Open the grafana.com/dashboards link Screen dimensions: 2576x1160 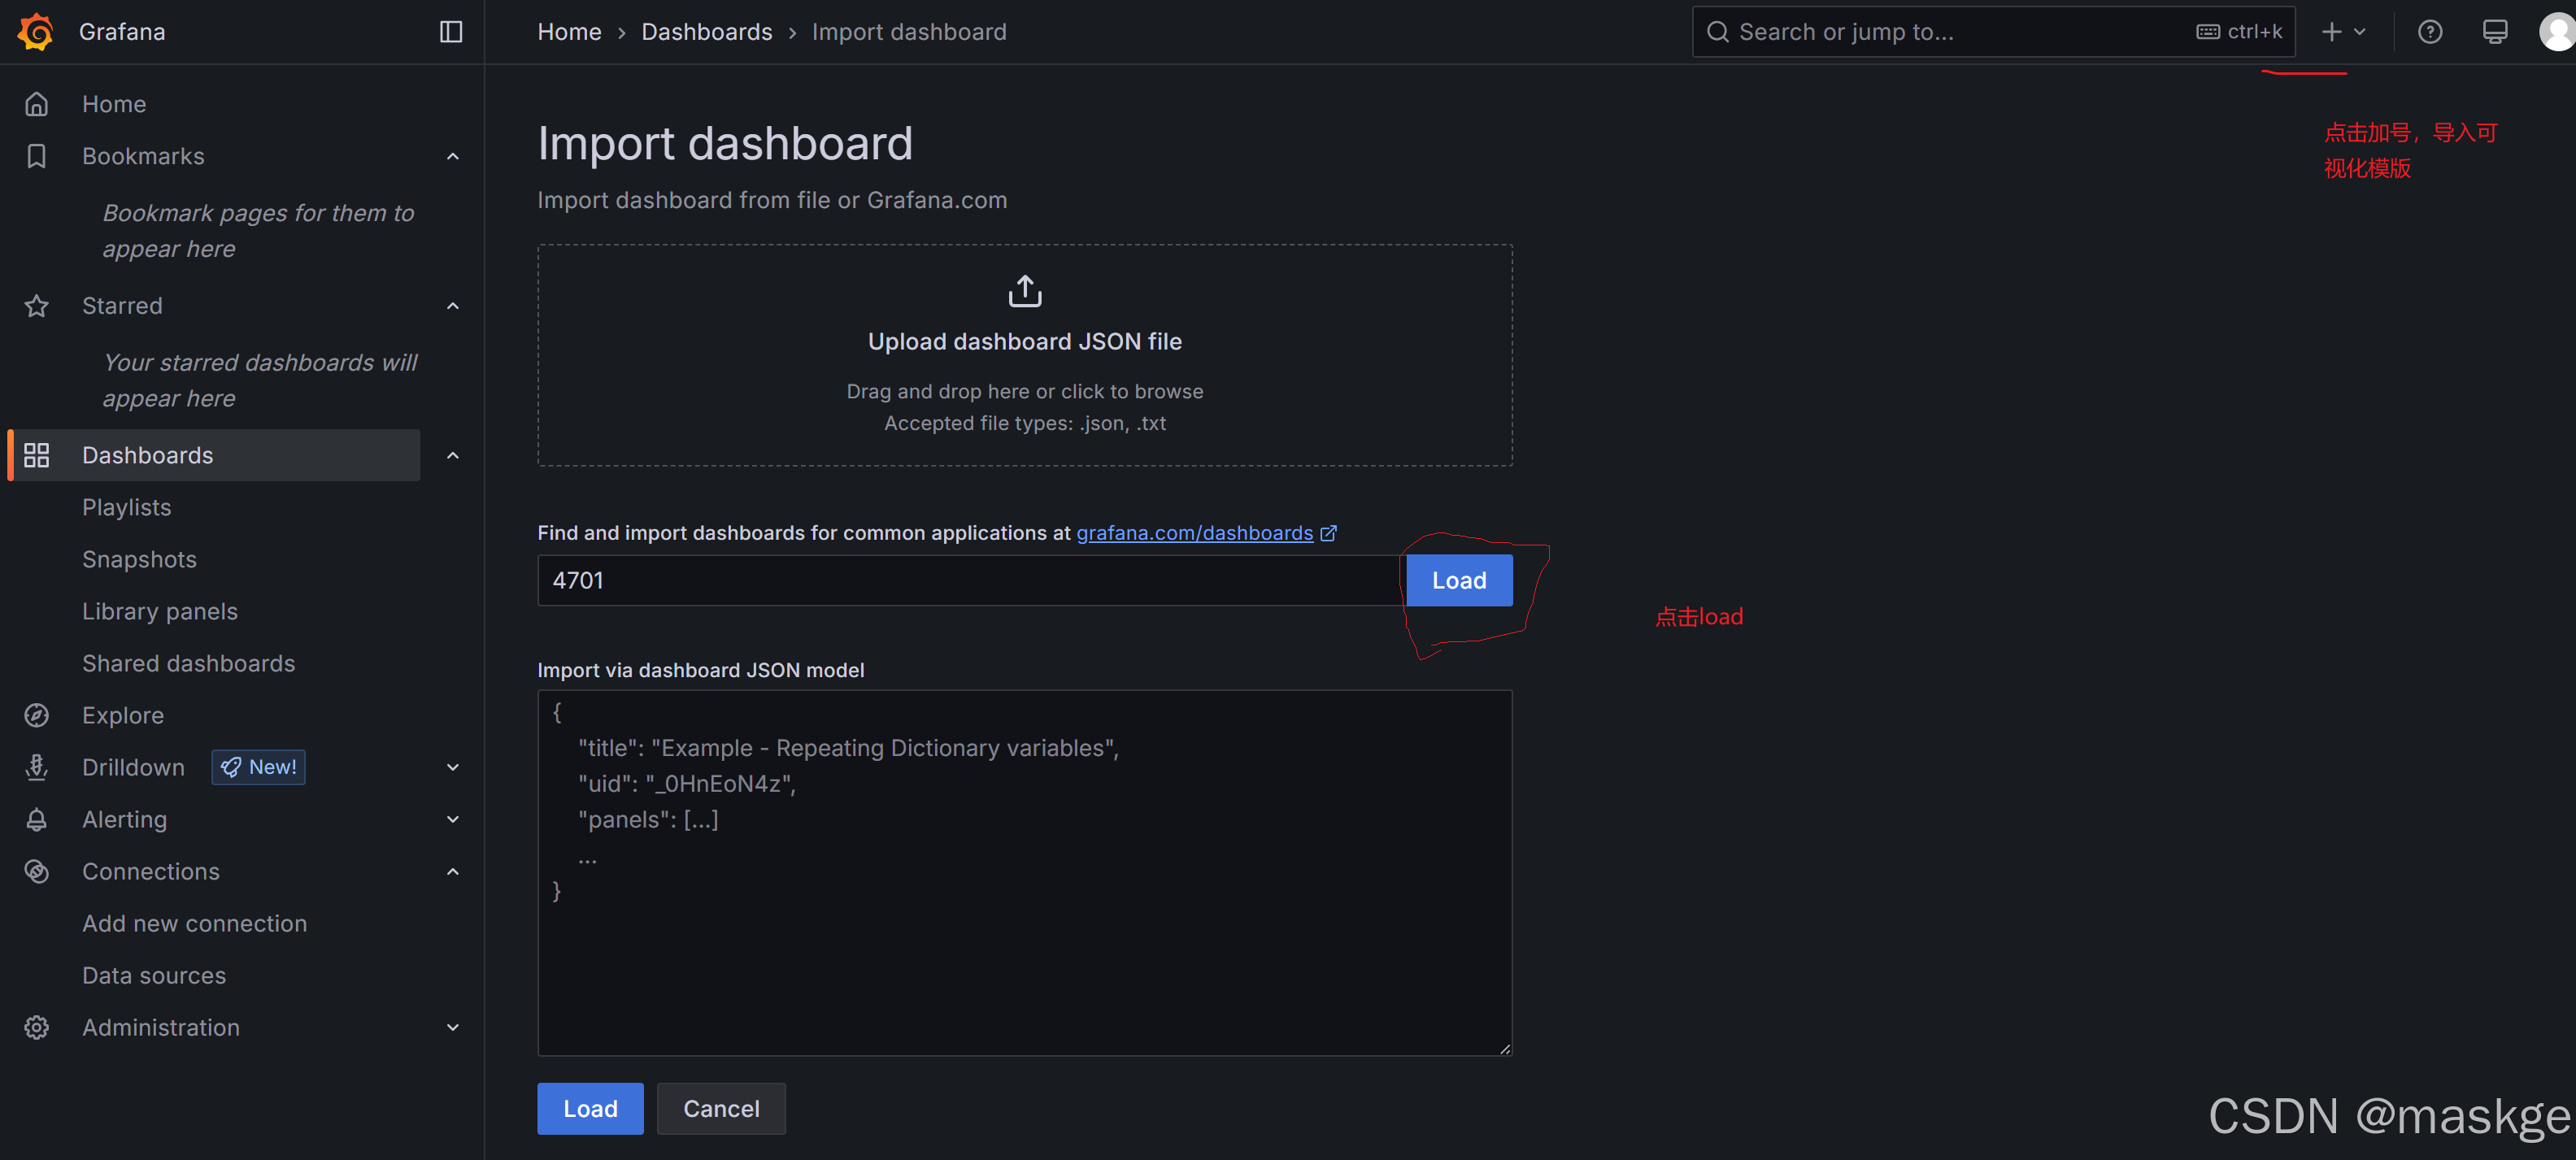[1194, 533]
